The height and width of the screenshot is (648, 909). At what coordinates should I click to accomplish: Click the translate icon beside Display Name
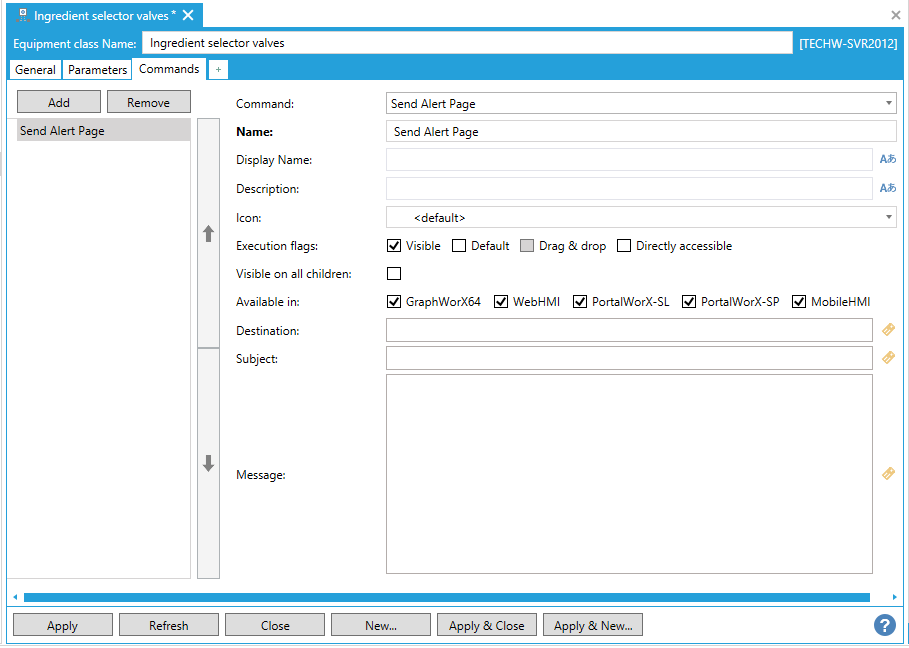pyautogui.click(x=887, y=160)
